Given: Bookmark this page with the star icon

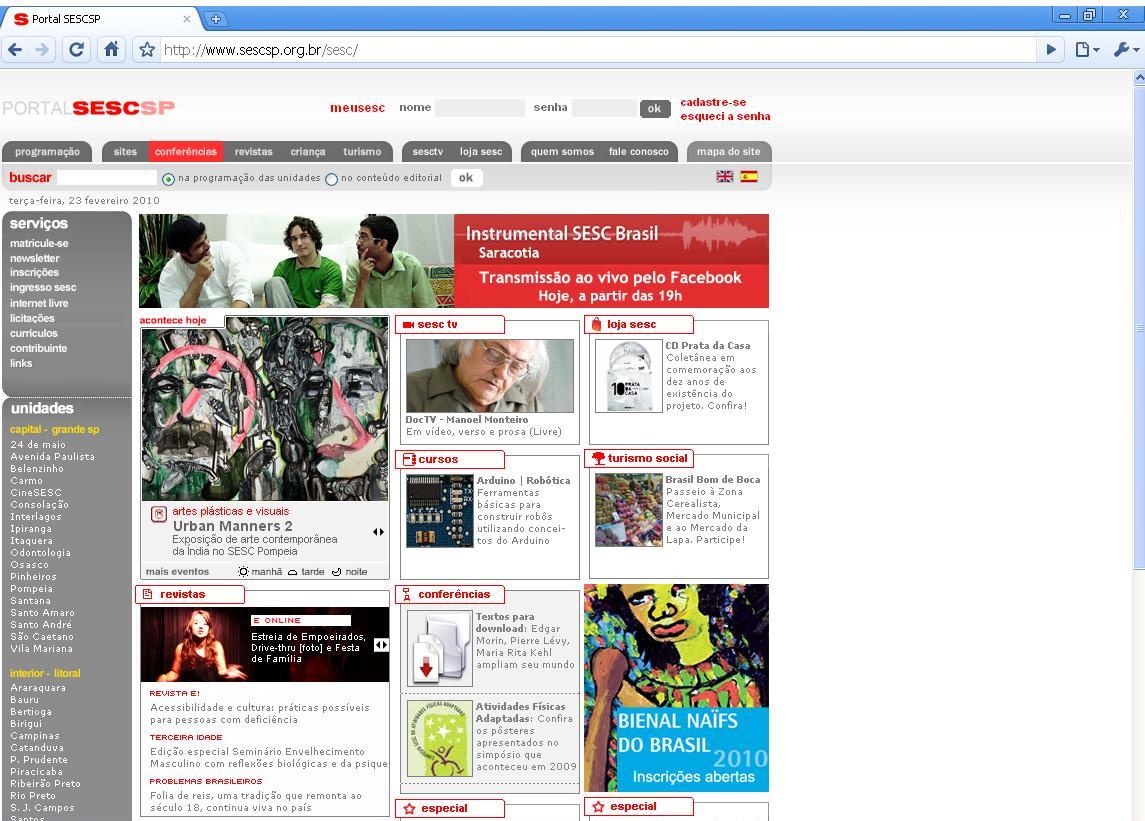Looking at the screenshot, I should point(147,50).
